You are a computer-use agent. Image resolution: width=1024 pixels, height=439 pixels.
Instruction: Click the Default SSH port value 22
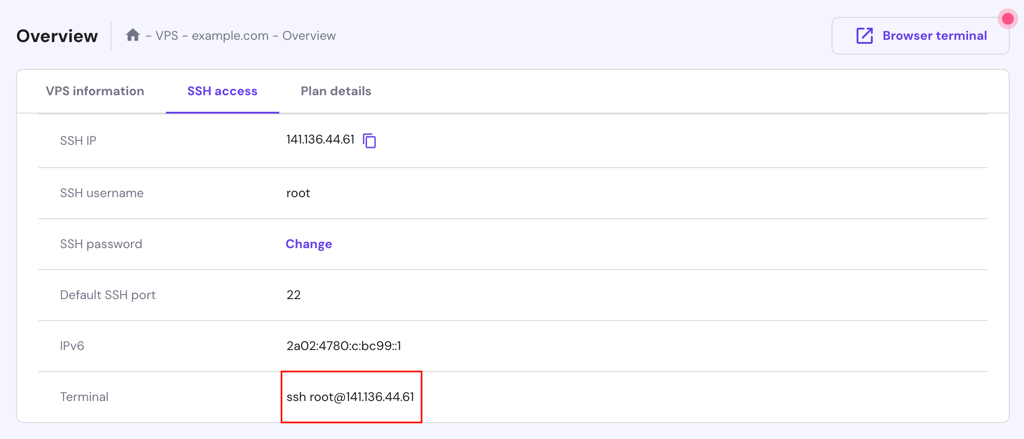point(293,295)
